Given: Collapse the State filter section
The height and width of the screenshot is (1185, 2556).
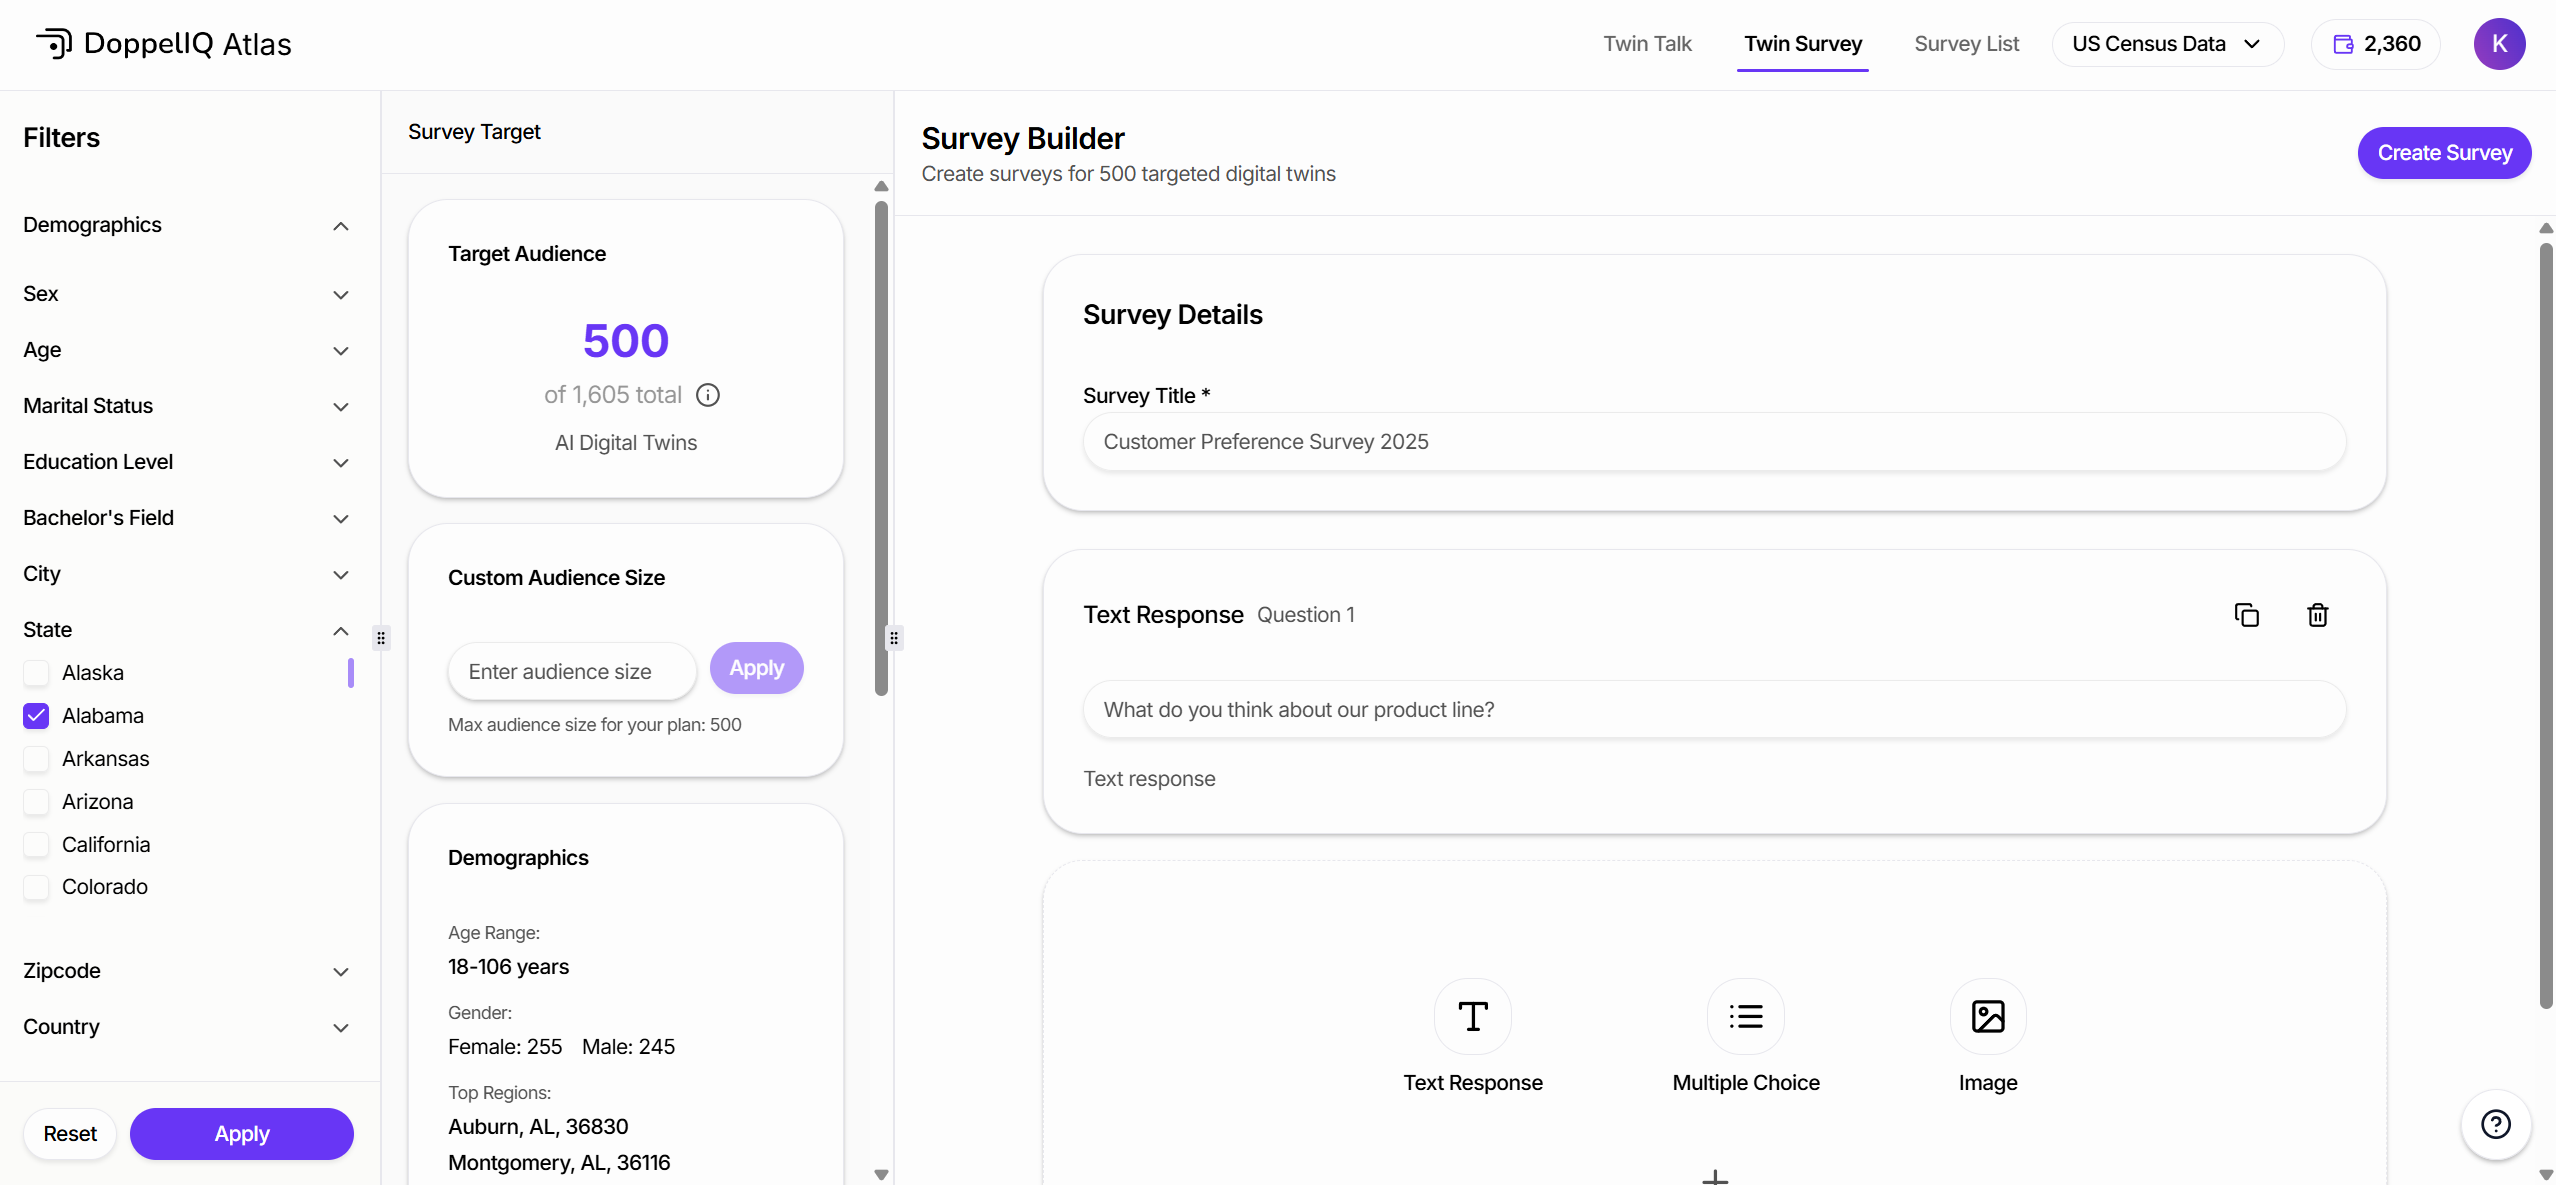Looking at the screenshot, I should click(340, 630).
